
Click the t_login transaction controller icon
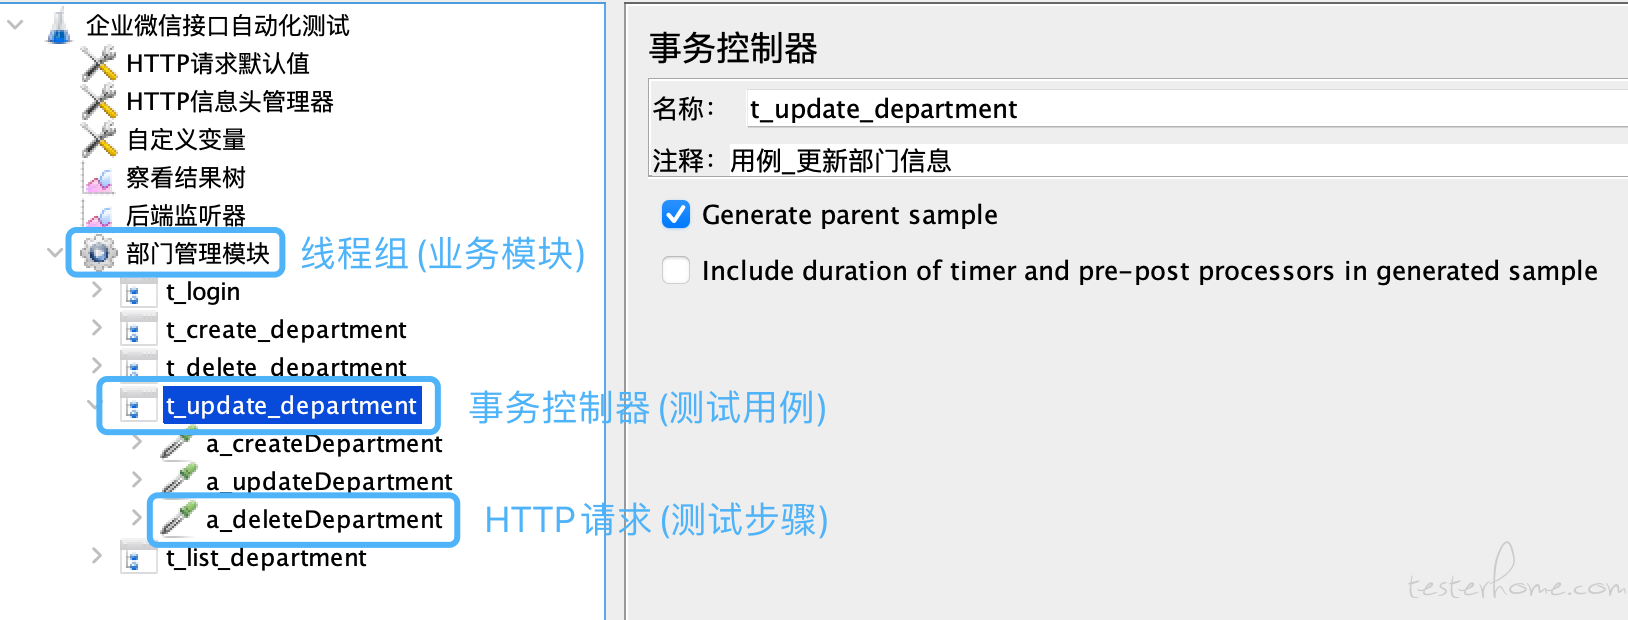(138, 292)
